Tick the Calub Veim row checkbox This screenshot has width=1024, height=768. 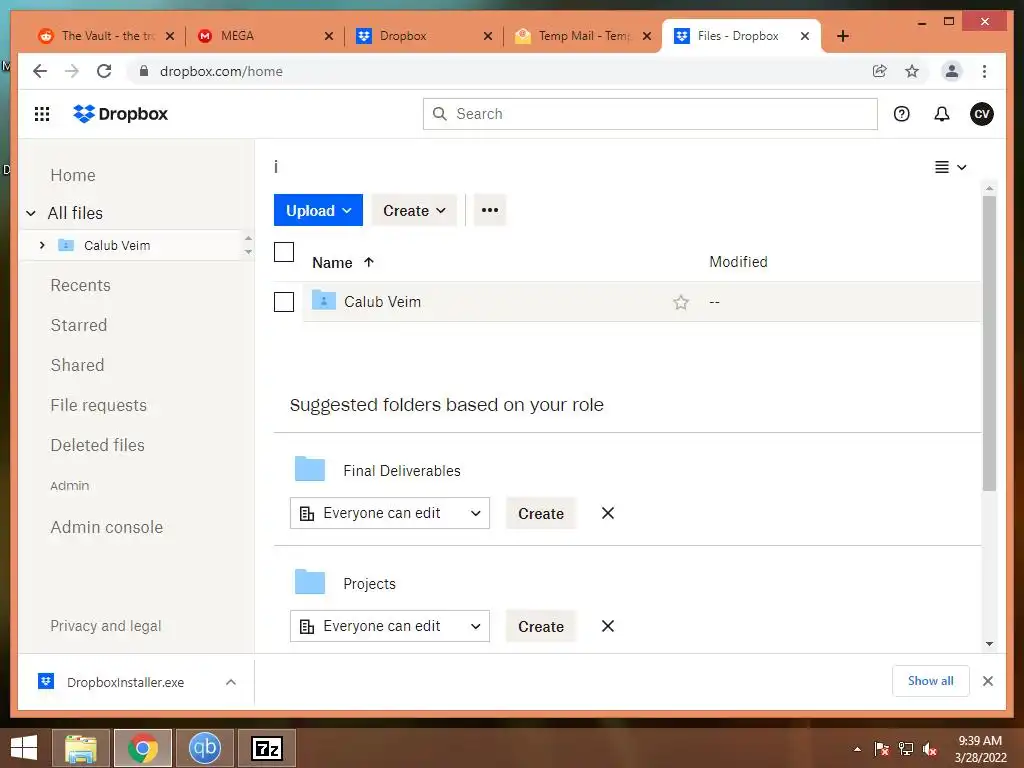pos(284,302)
